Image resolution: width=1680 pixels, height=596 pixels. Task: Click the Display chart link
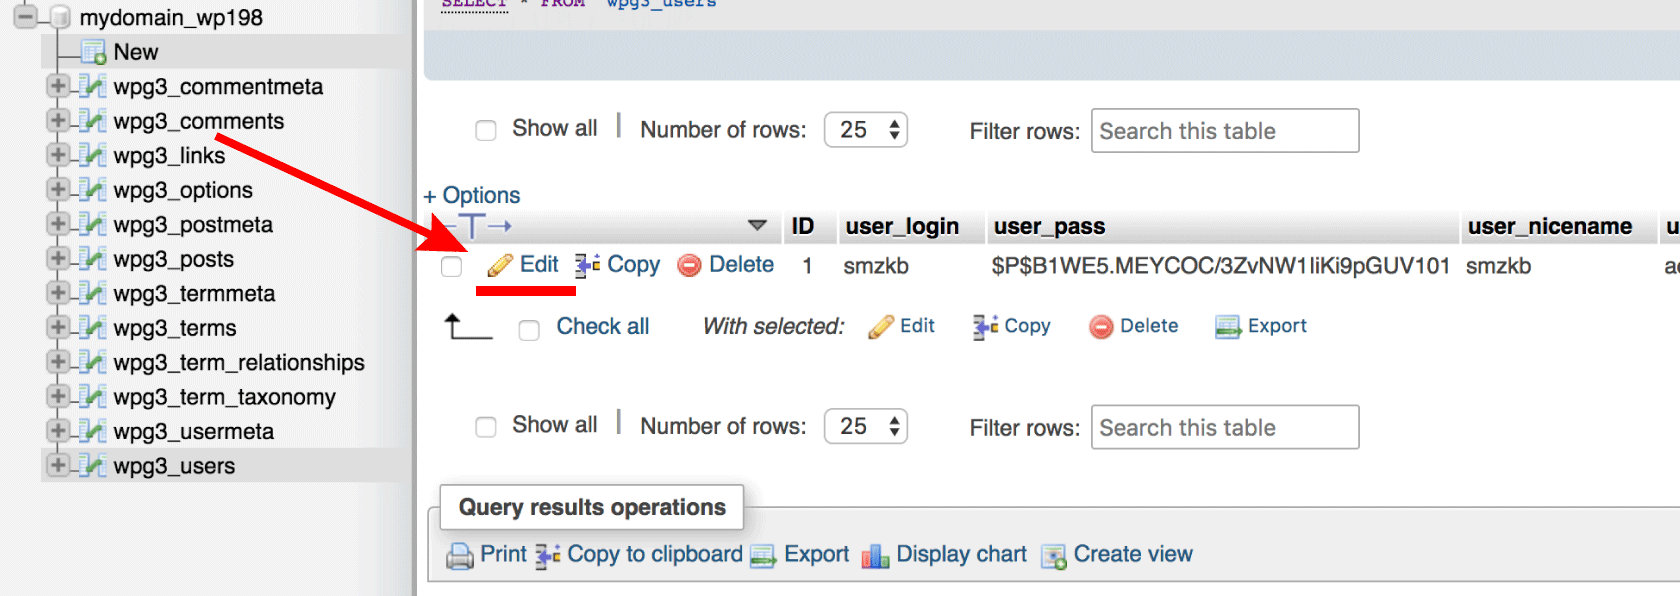click(962, 554)
